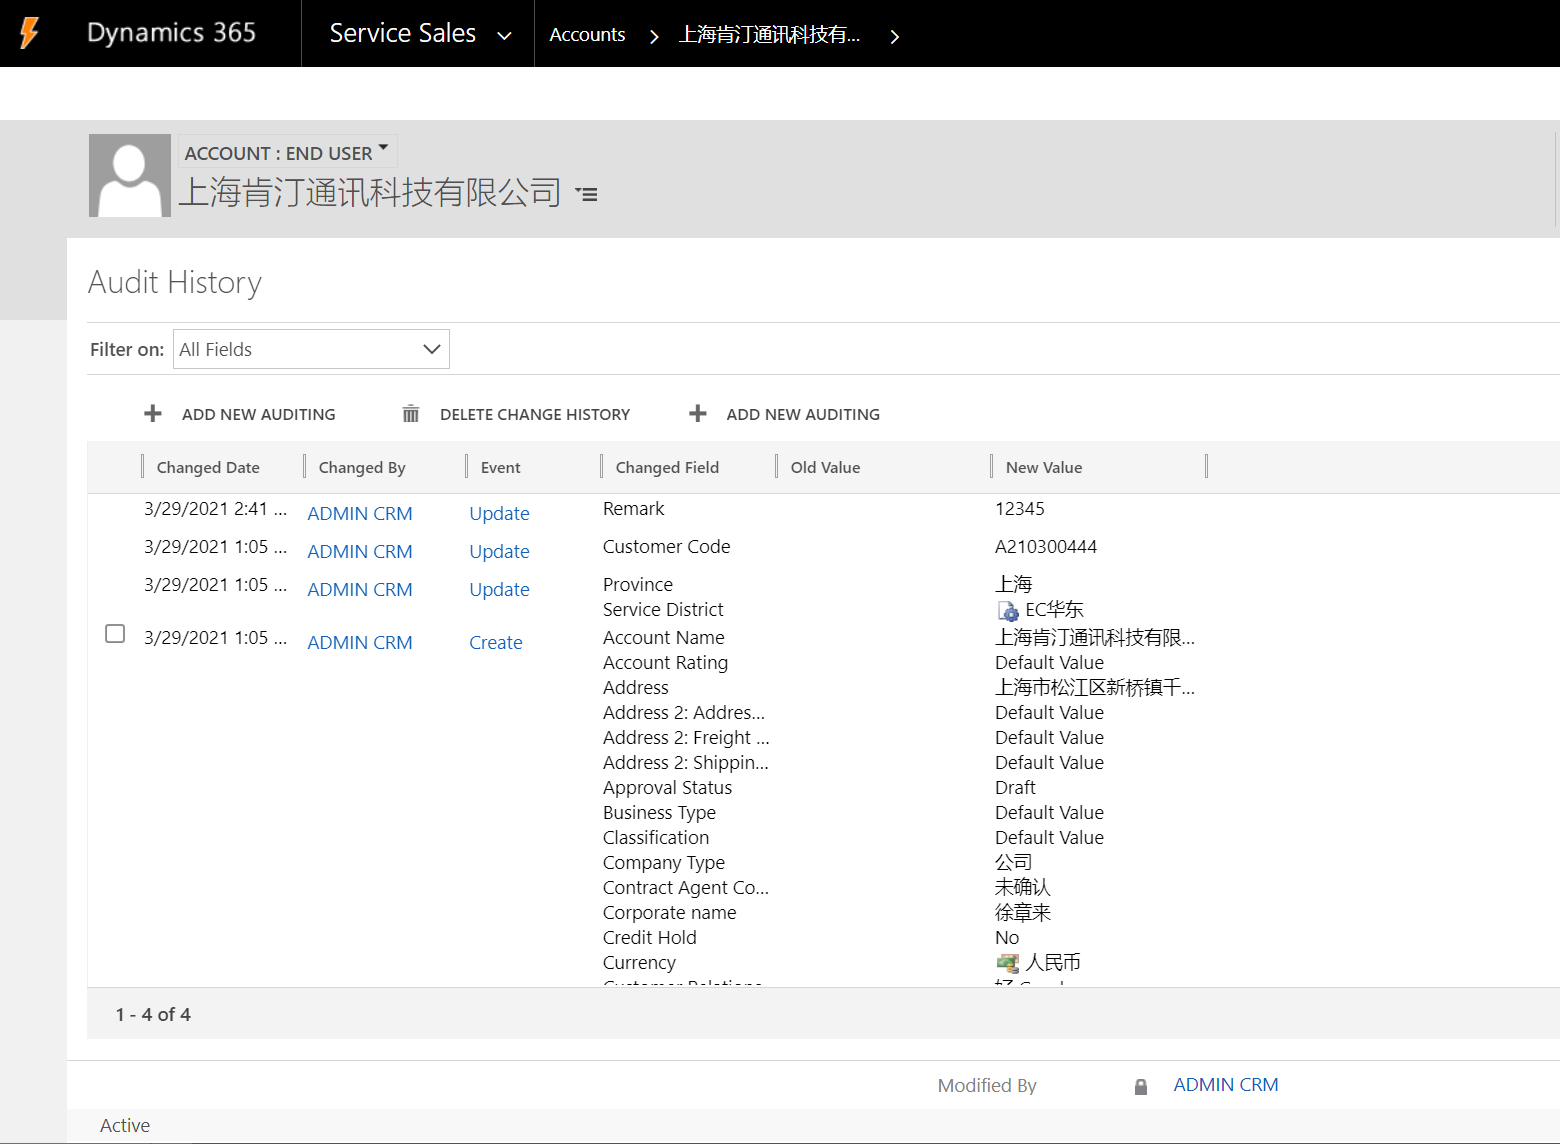This screenshot has width=1560, height=1144.
Task: Expand the Service Sales app dropdown
Action: pos(505,36)
